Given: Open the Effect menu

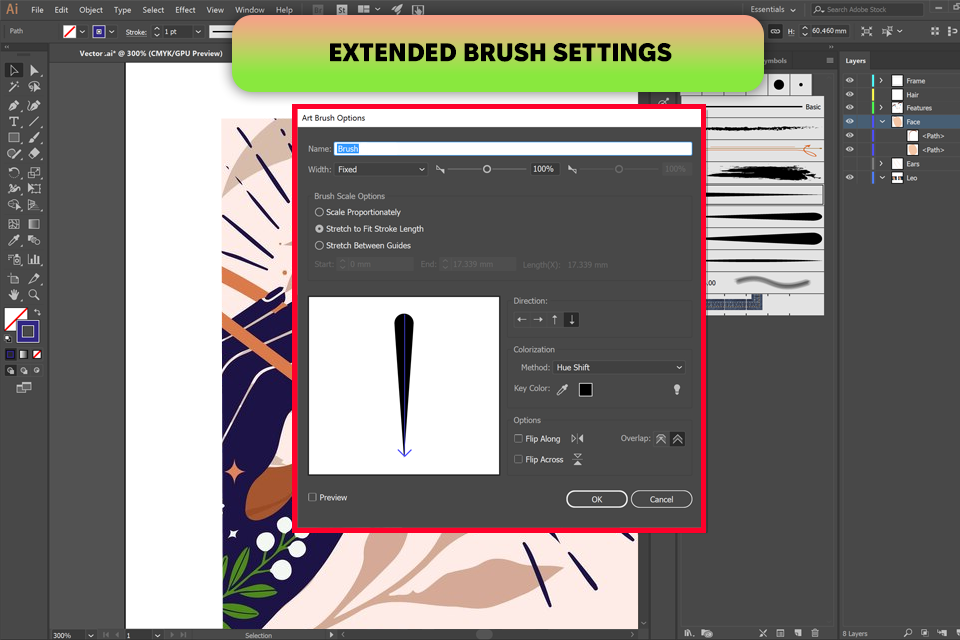Looking at the screenshot, I should pos(185,10).
